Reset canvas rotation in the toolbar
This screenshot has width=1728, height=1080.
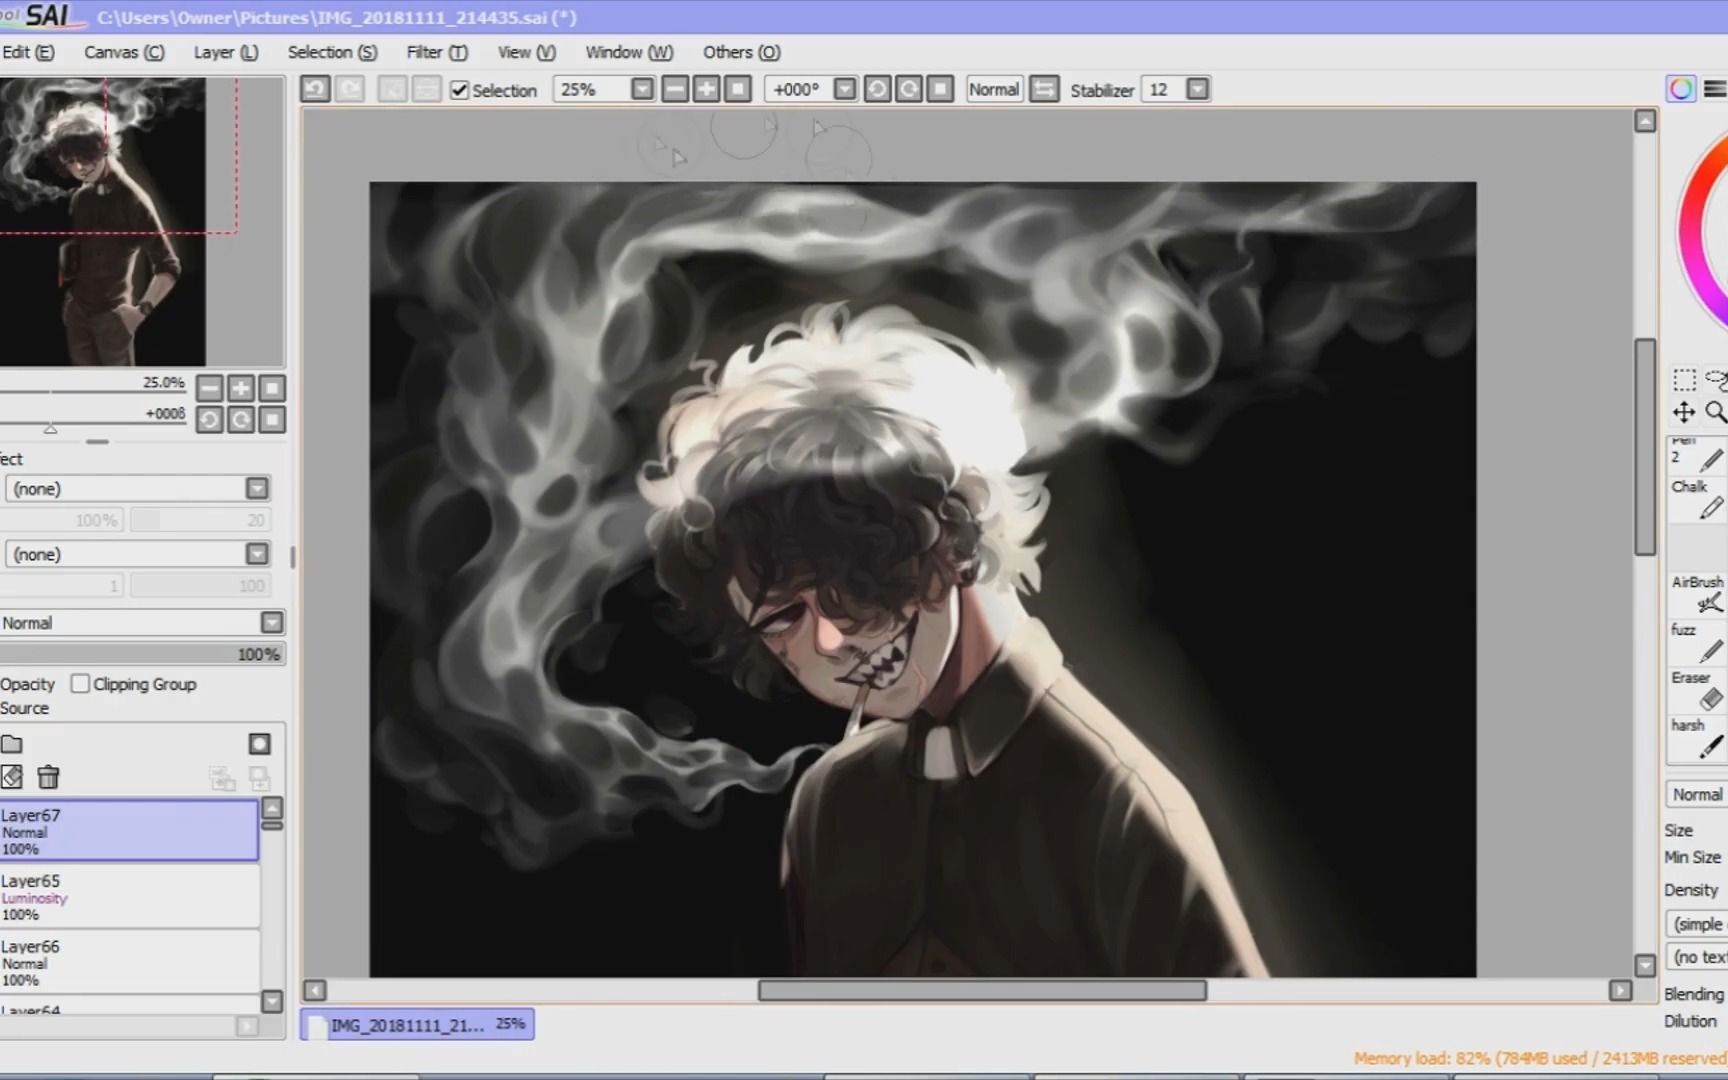click(940, 89)
